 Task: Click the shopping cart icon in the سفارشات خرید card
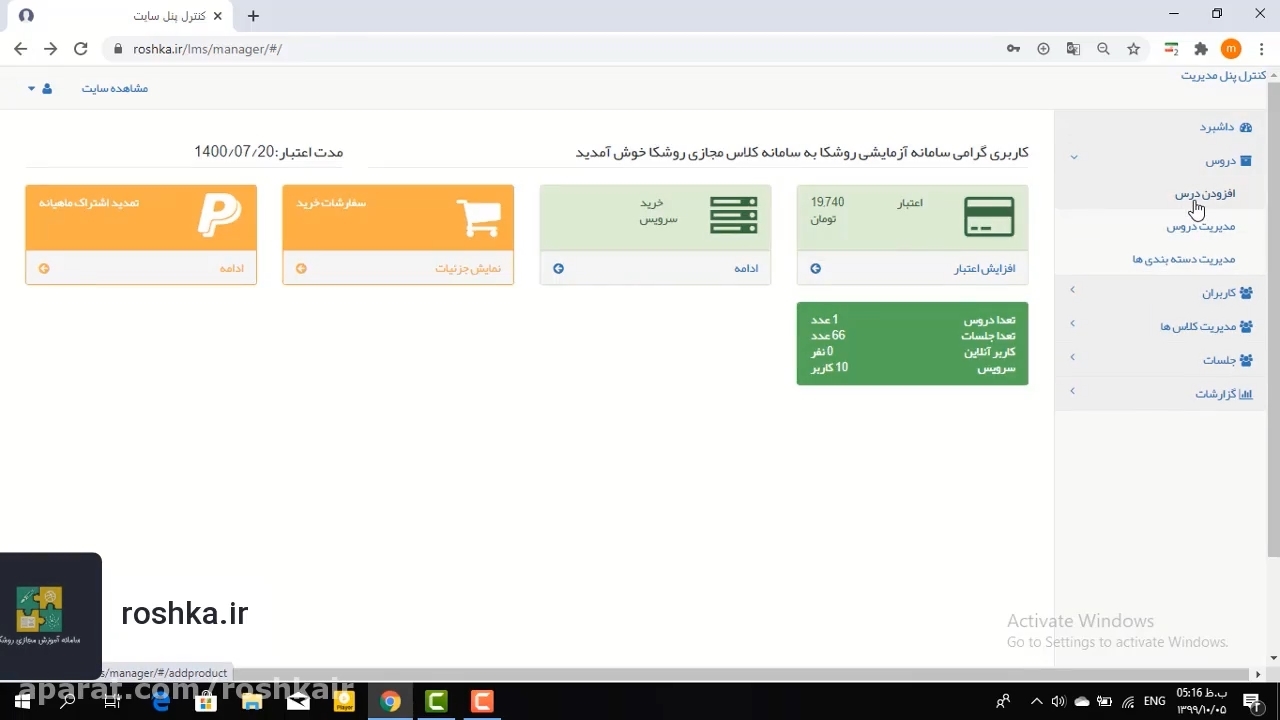click(478, 217)
